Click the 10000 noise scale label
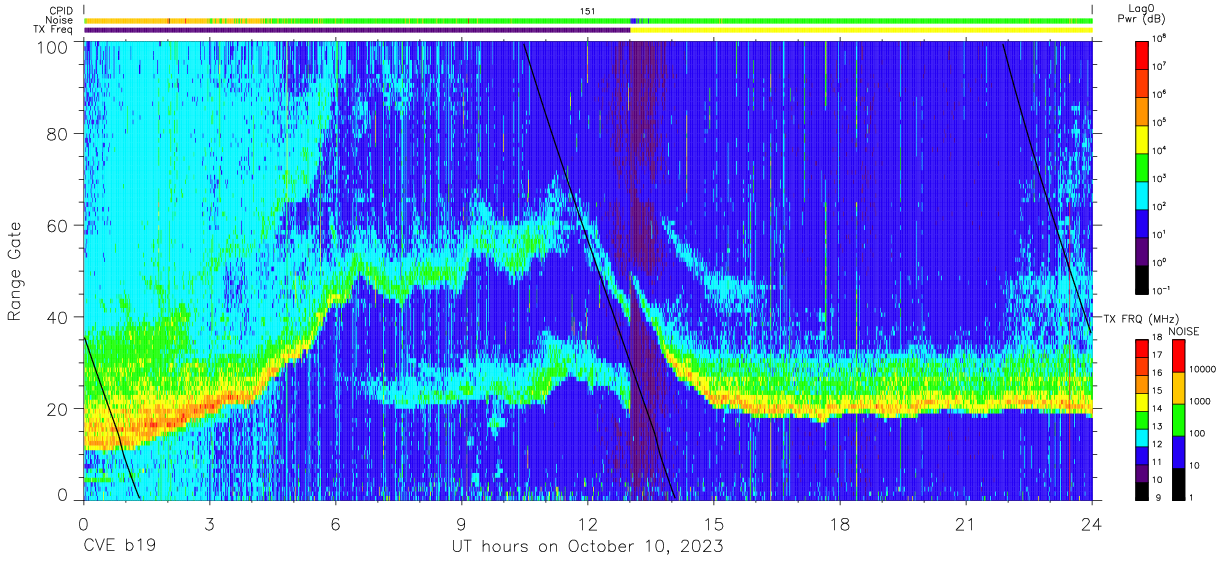The height and width of the screenshot is (567, 1228). click(1202, 368)
